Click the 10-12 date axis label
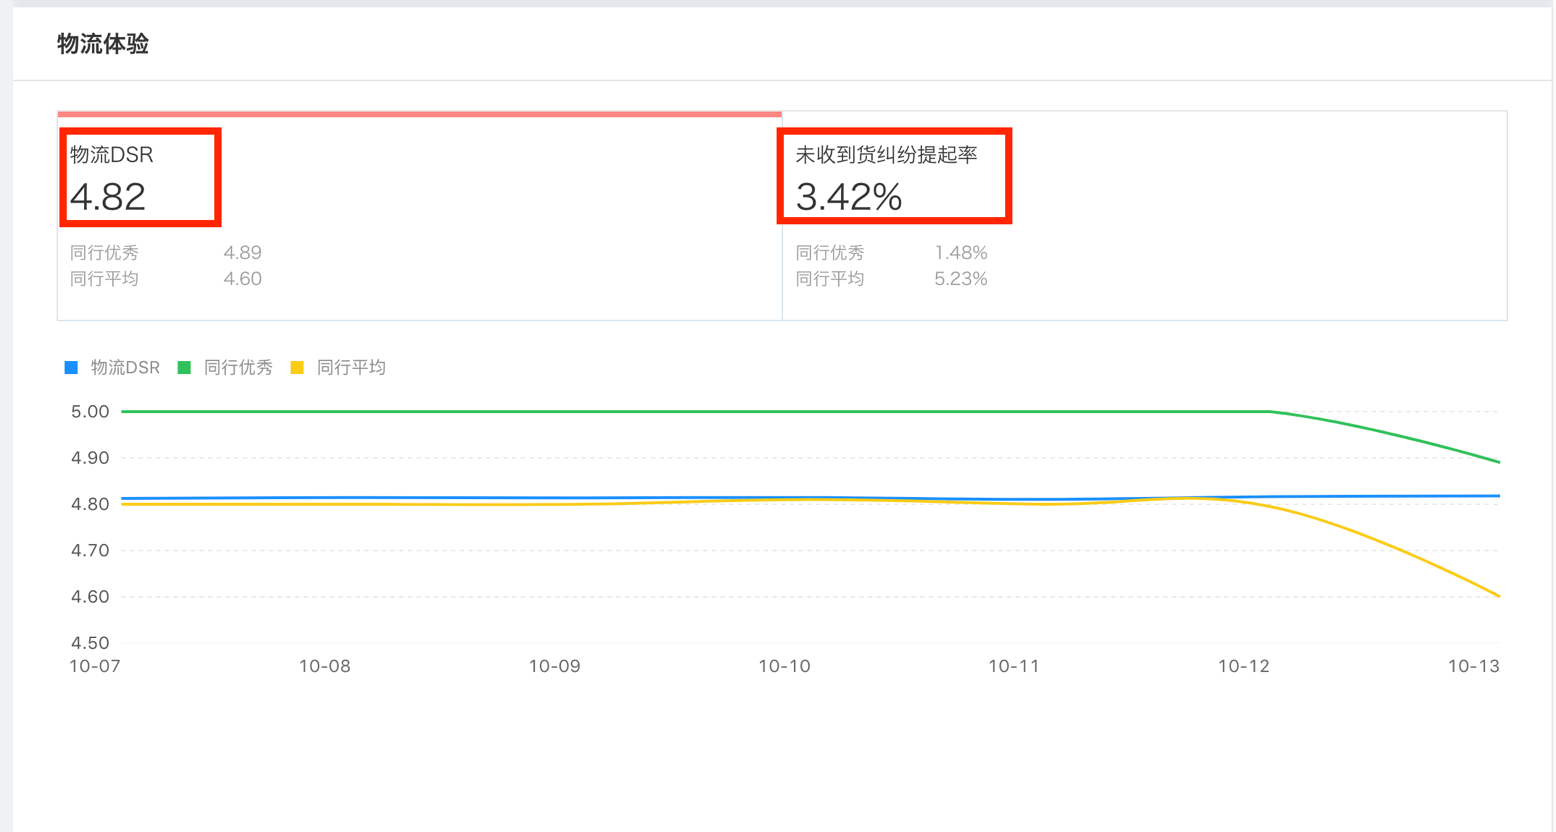 1244,666
